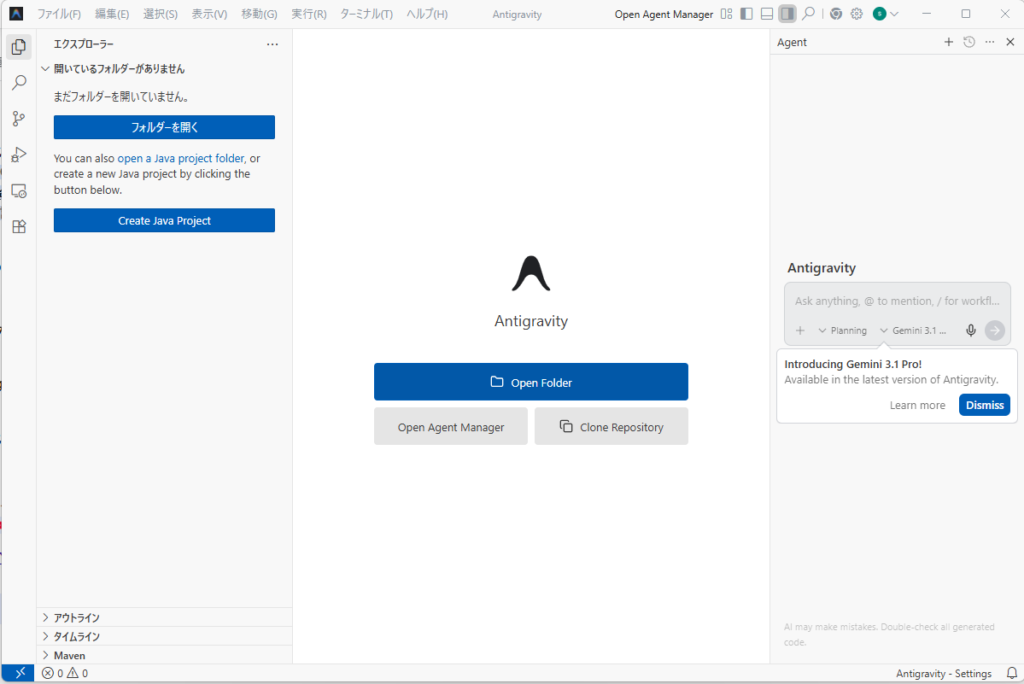Open the Run and Debug view

(x=18, y=155)
